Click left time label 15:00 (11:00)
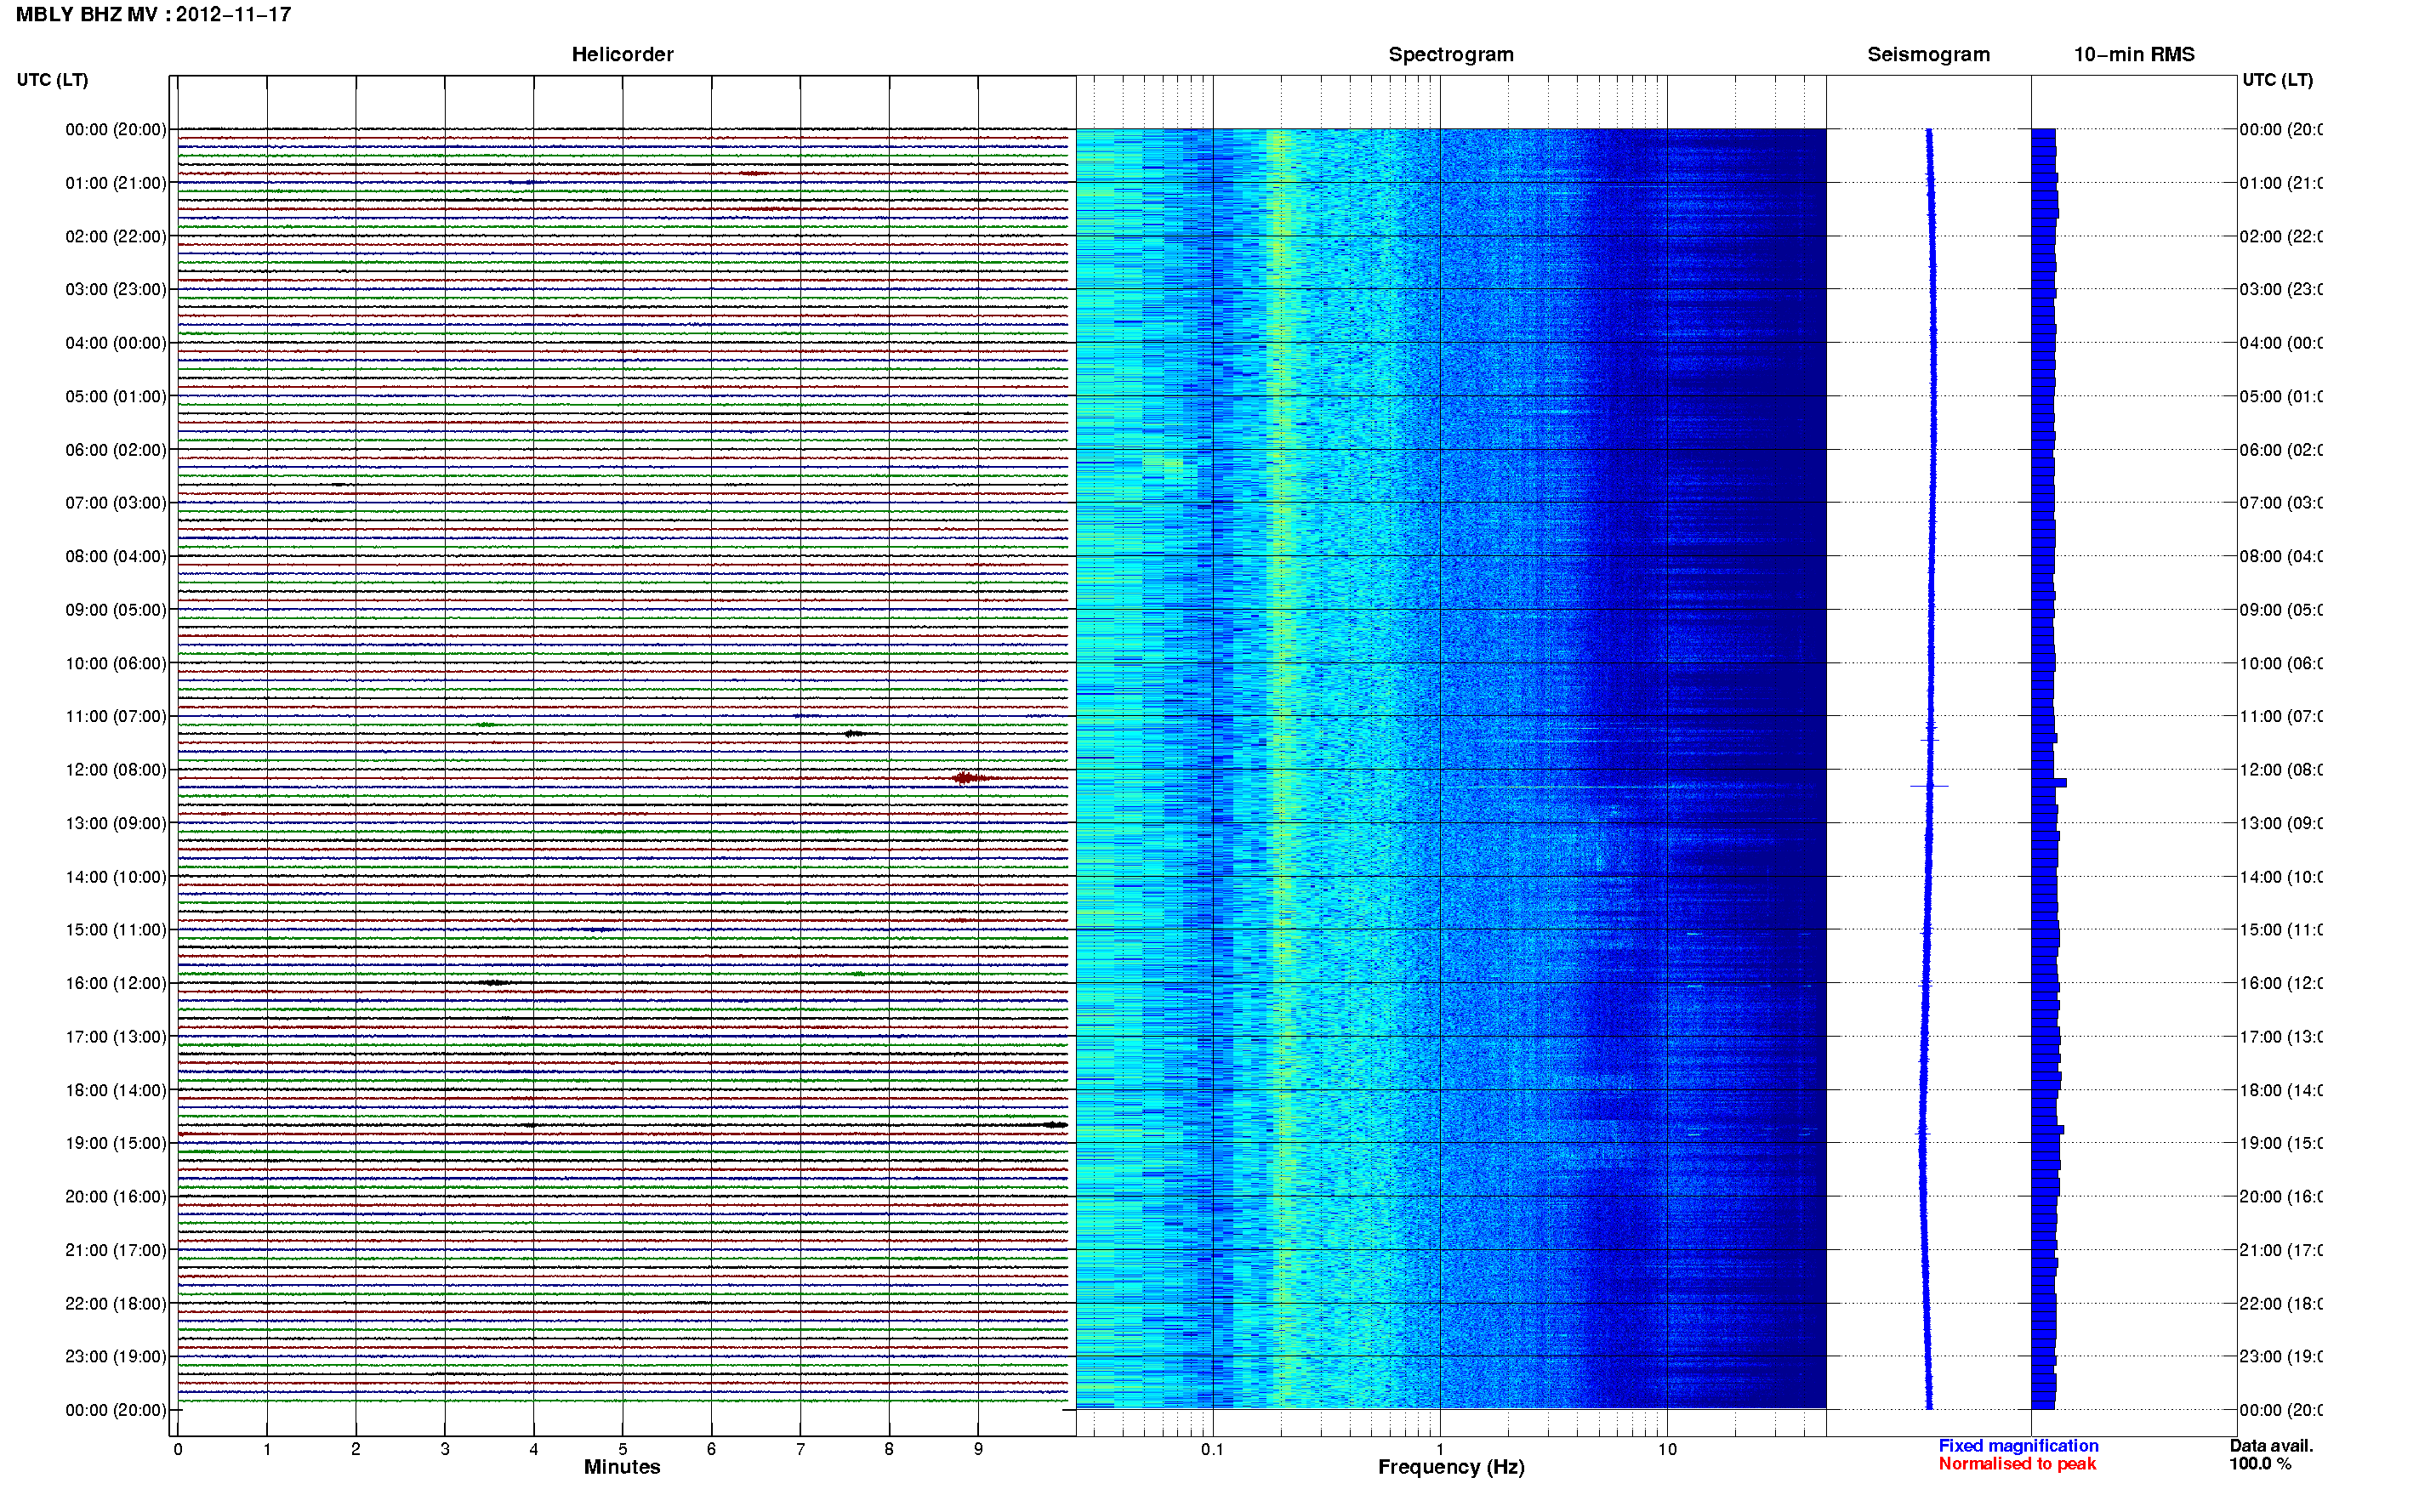Viewport: 2419px width, 1512px height. pyautogui.click(x=116, y=929)
